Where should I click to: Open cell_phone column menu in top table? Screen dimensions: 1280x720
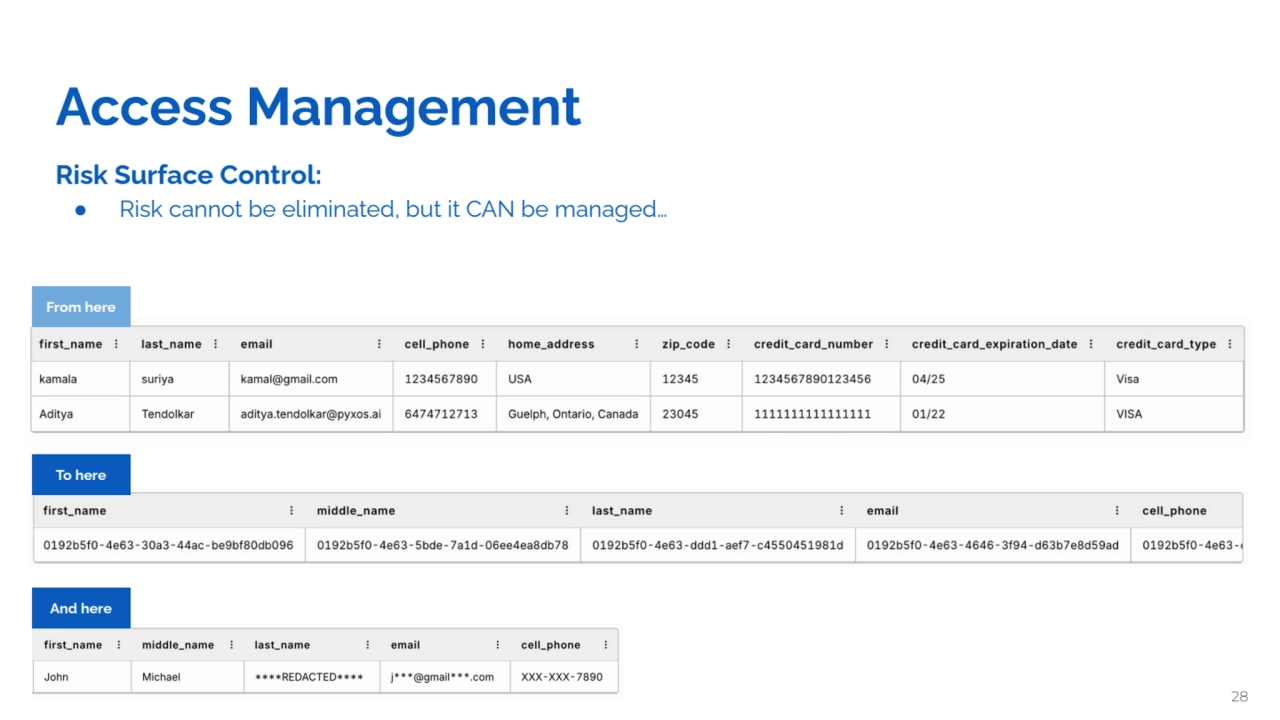482,344
